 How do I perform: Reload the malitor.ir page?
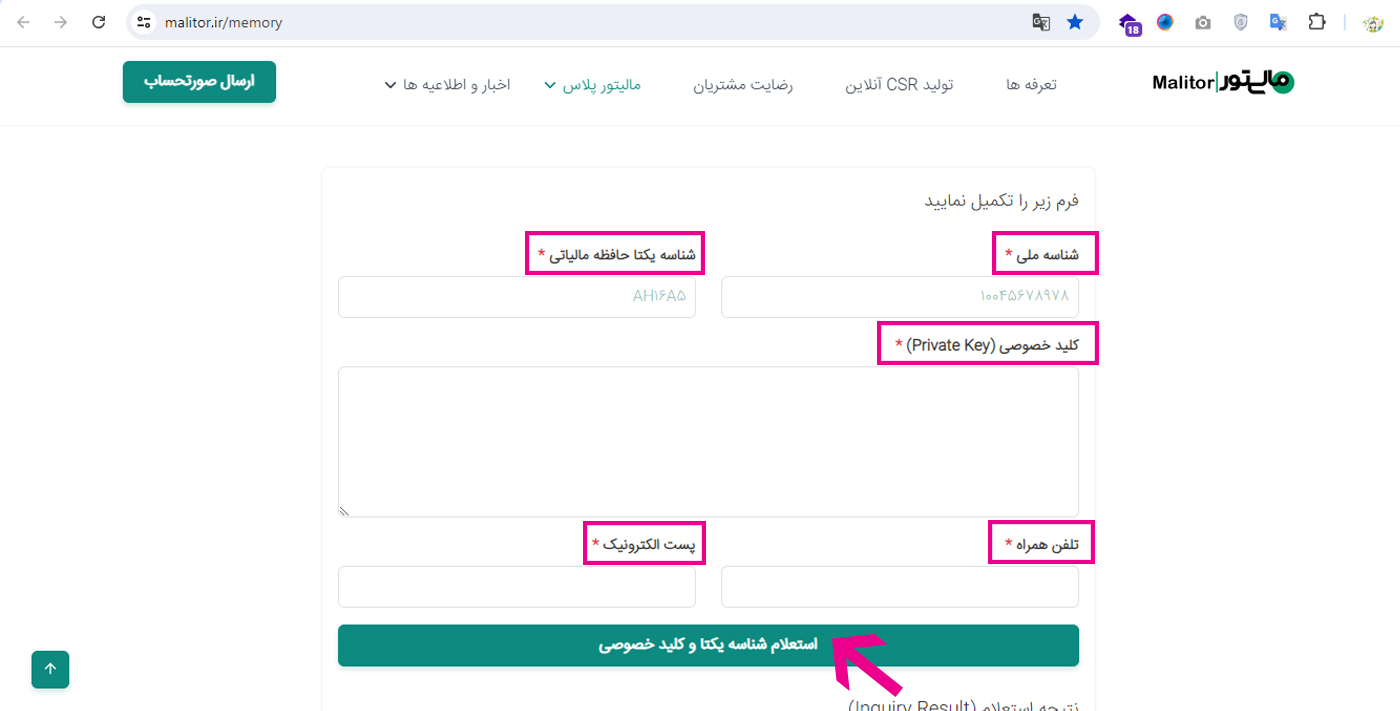[98, 22]
